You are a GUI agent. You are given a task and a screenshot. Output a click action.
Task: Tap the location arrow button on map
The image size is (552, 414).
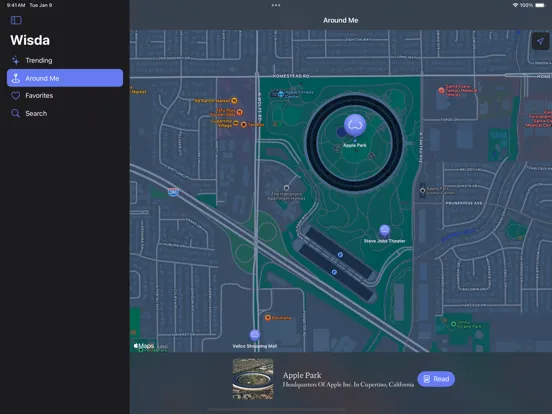540,41
